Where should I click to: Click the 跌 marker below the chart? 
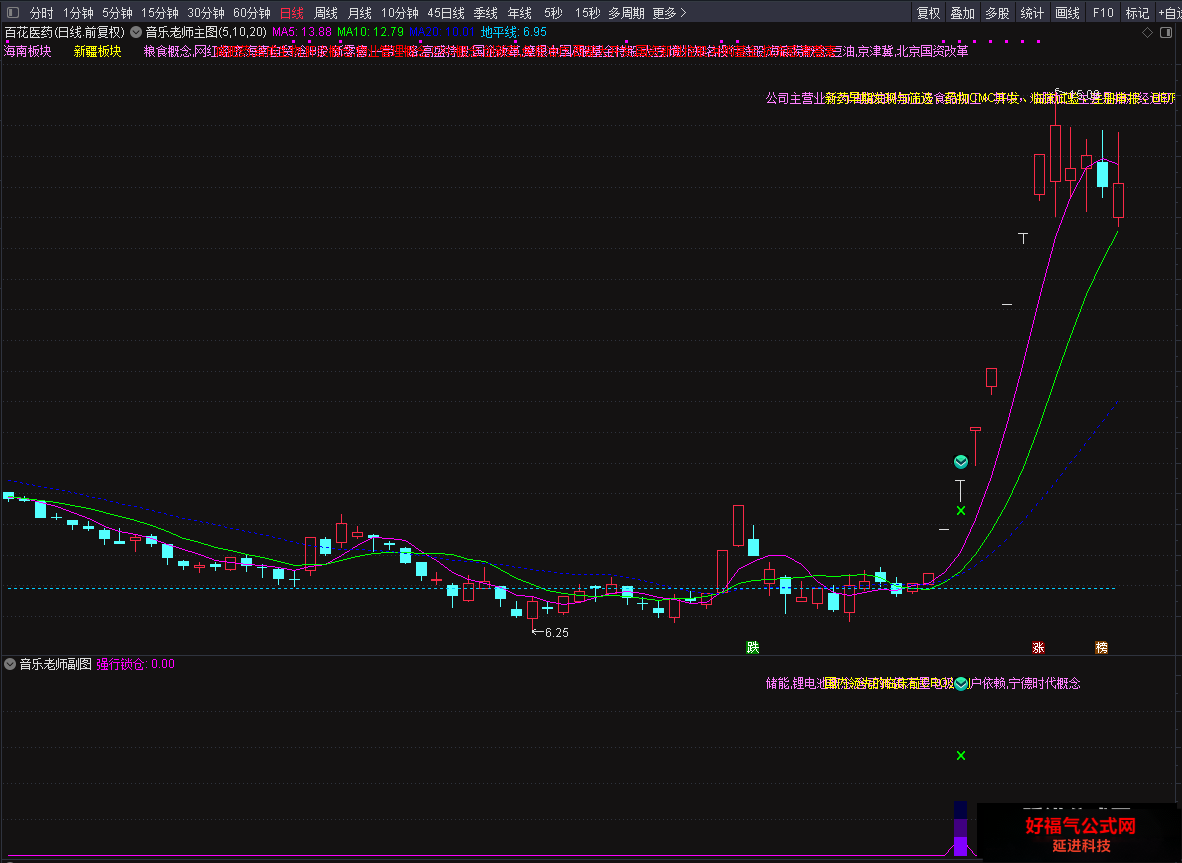point(752,647)
